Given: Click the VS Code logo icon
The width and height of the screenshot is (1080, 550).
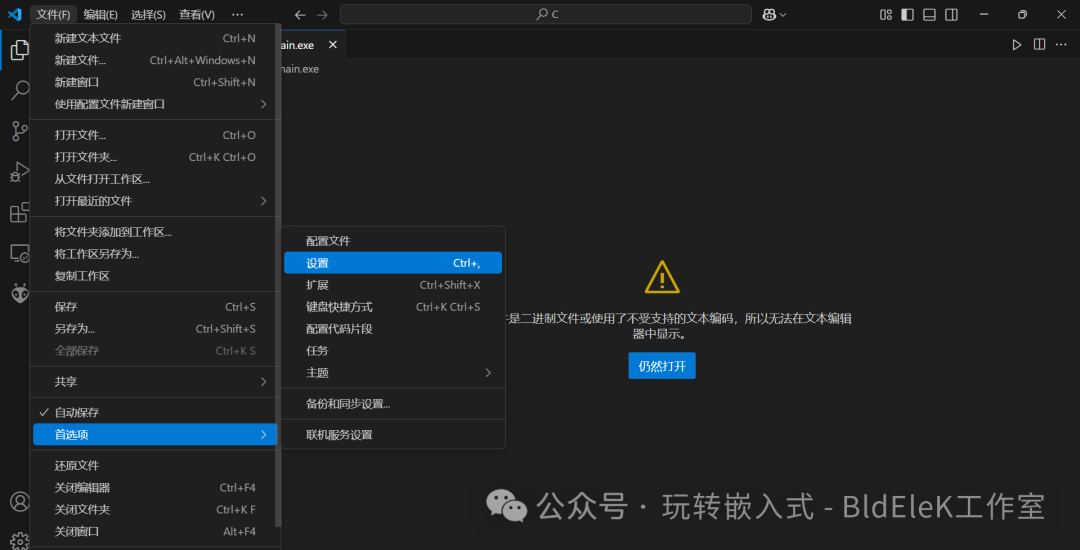Looking at the screenshot, I should click(x=14, y=14).
